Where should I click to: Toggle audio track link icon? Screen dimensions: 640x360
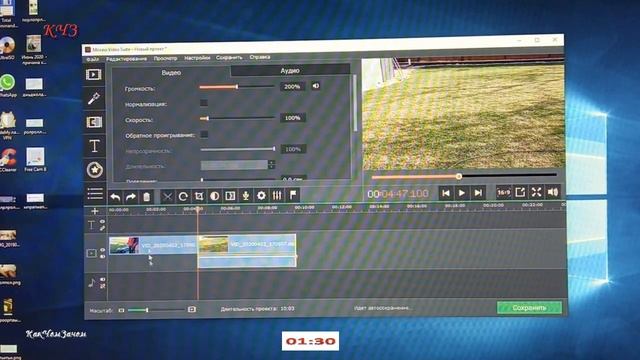[102, 286]
